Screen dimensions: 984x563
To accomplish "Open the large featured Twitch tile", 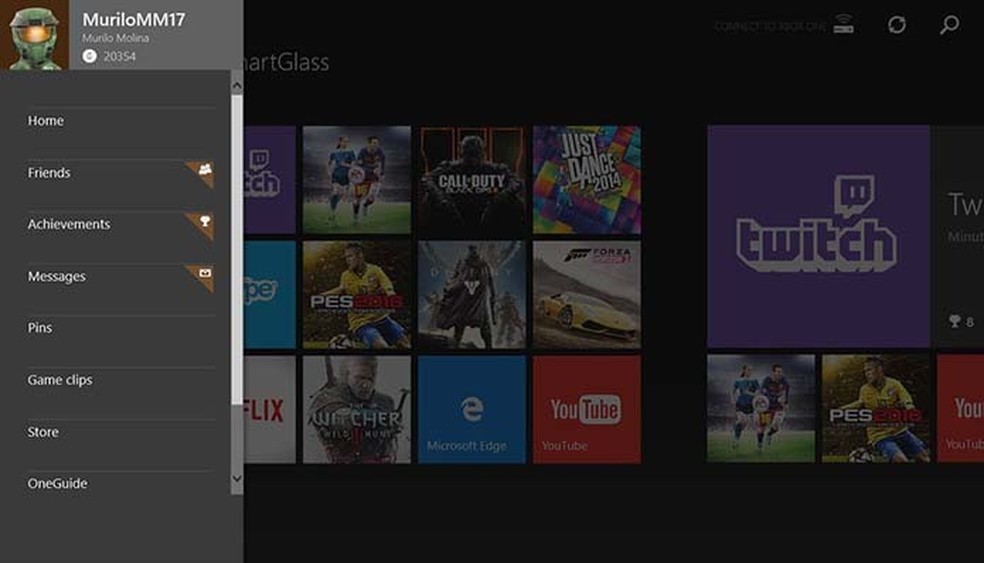I will click(x=818, y=236).
